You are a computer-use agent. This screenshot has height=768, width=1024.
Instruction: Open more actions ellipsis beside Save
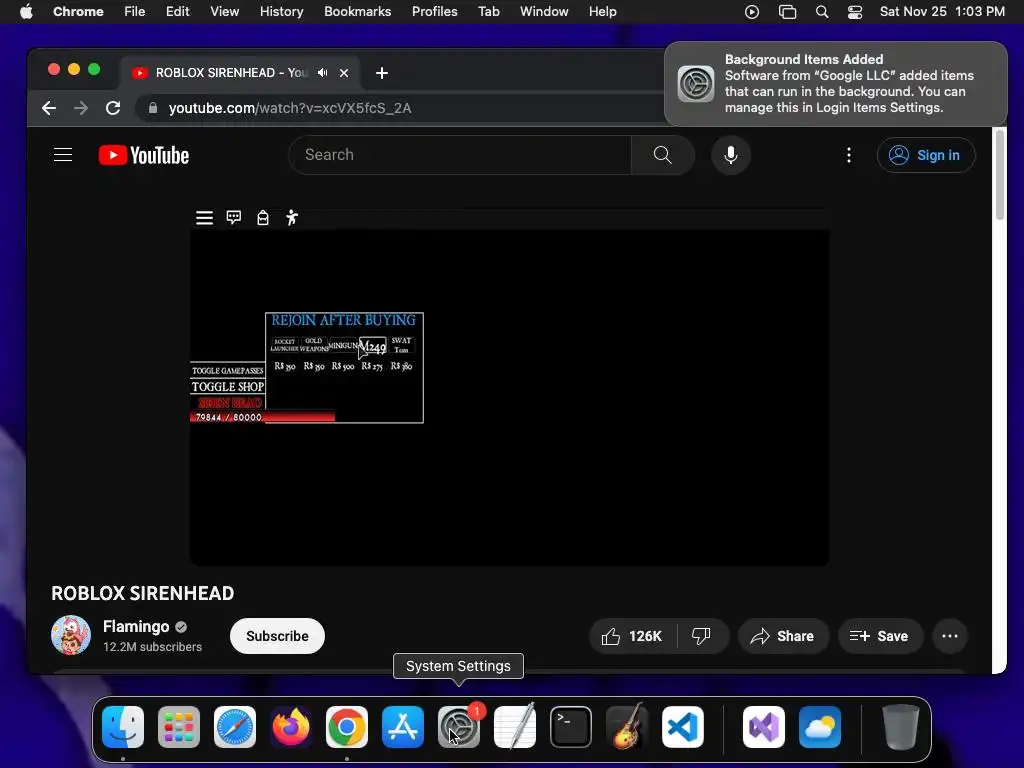(950, 636)
